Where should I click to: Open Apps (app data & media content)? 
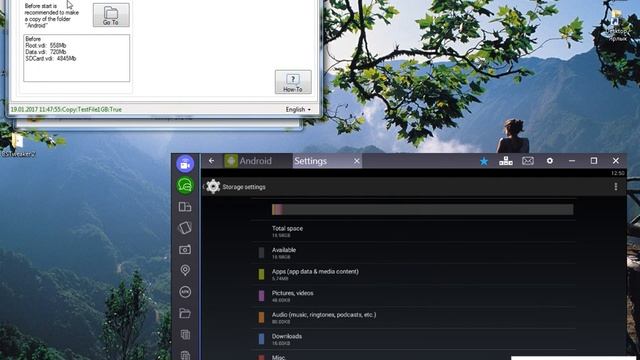pos(413,274)
